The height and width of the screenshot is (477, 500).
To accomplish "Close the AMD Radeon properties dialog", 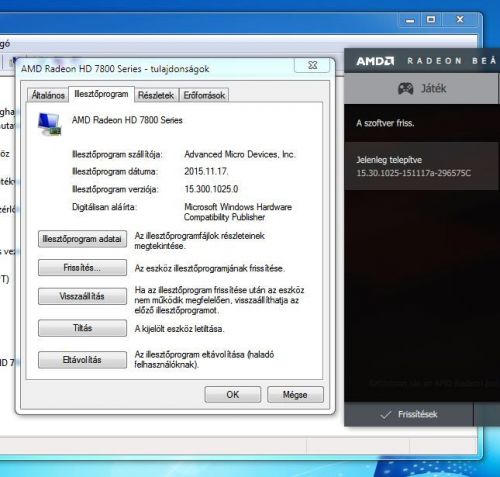I will click(312, 65).
